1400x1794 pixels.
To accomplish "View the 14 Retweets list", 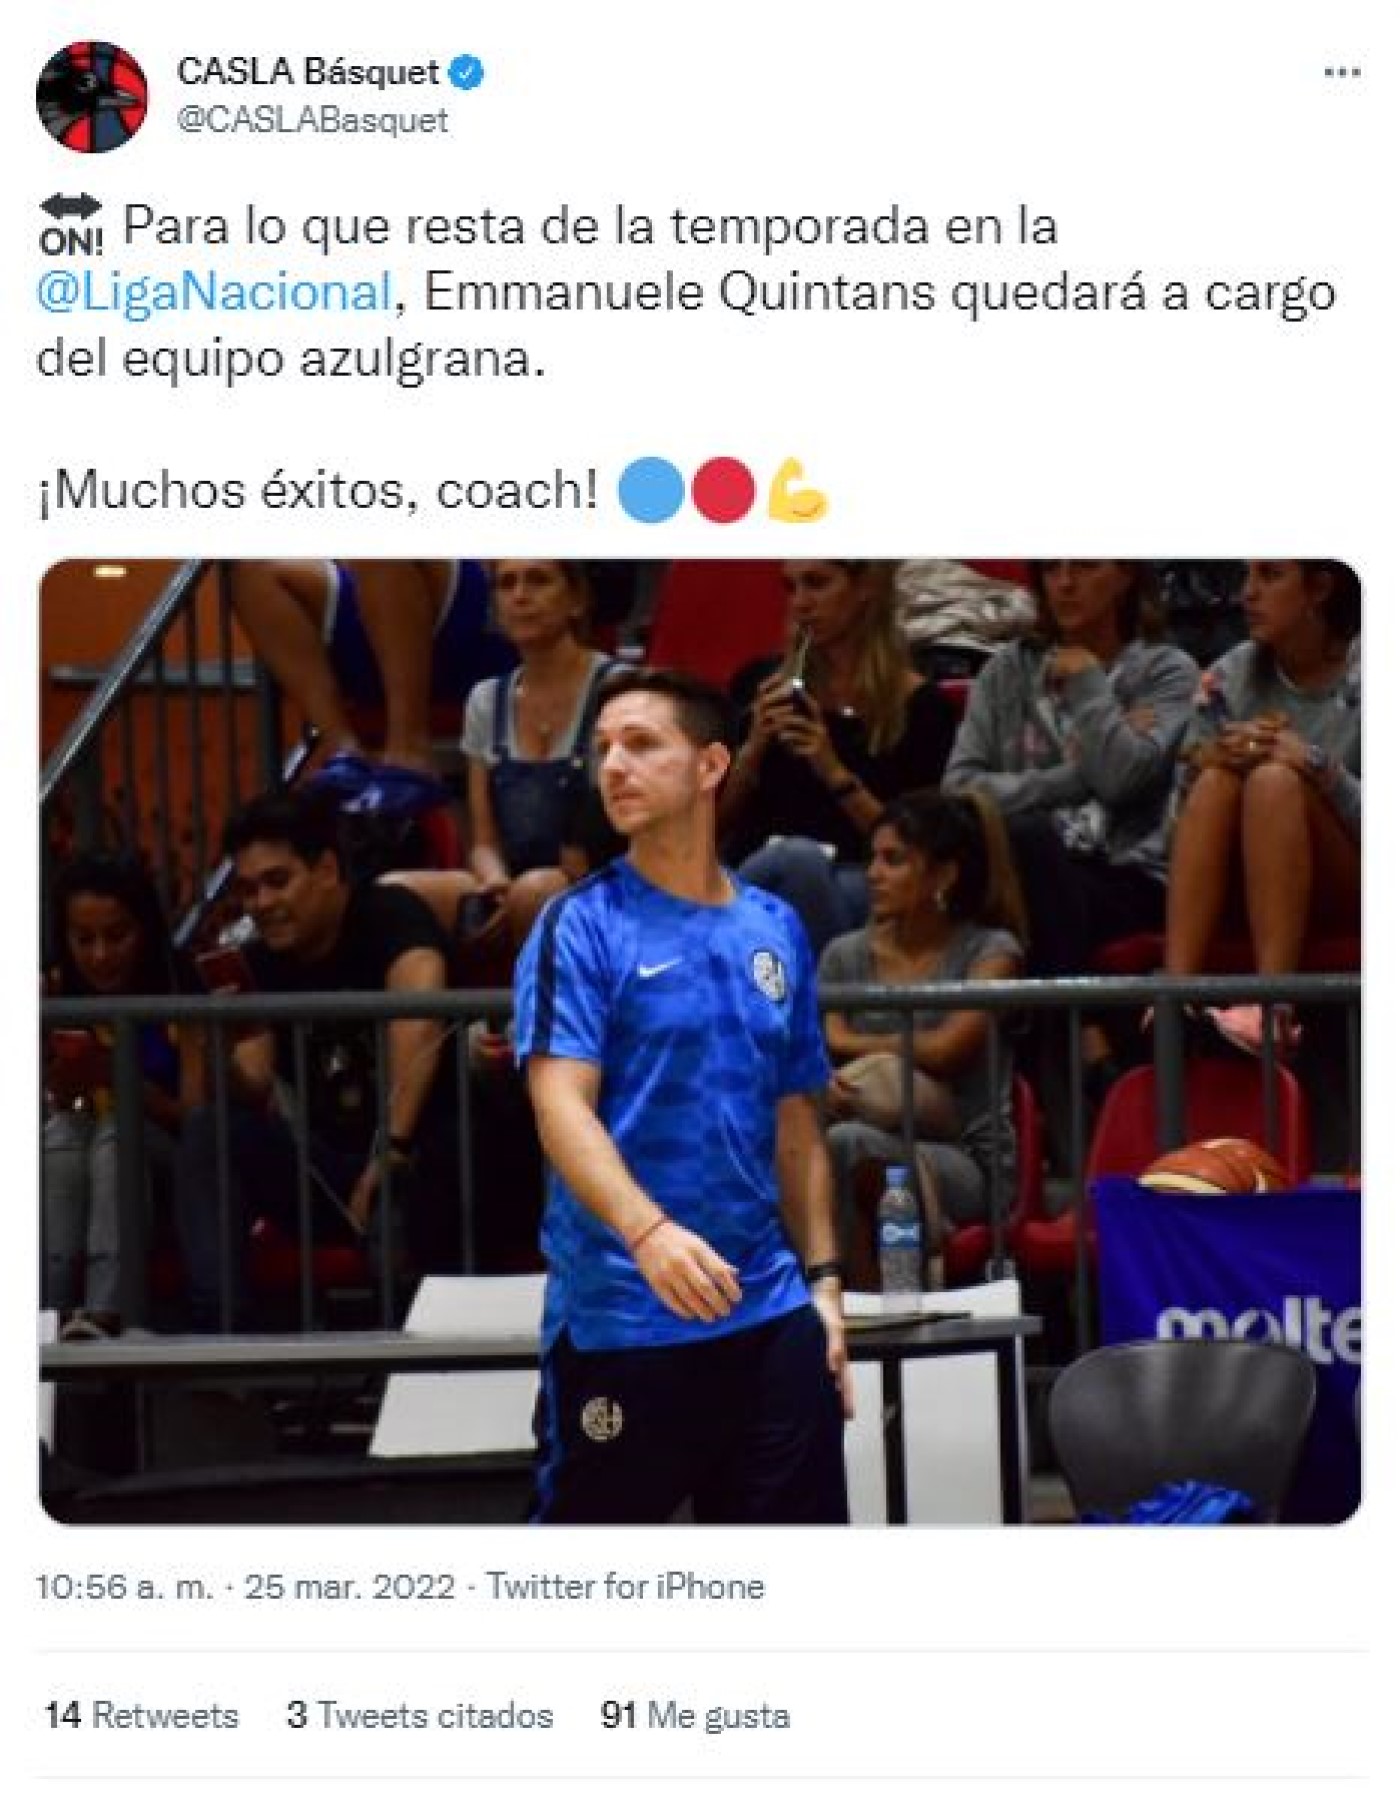I will coord(141,1715).
